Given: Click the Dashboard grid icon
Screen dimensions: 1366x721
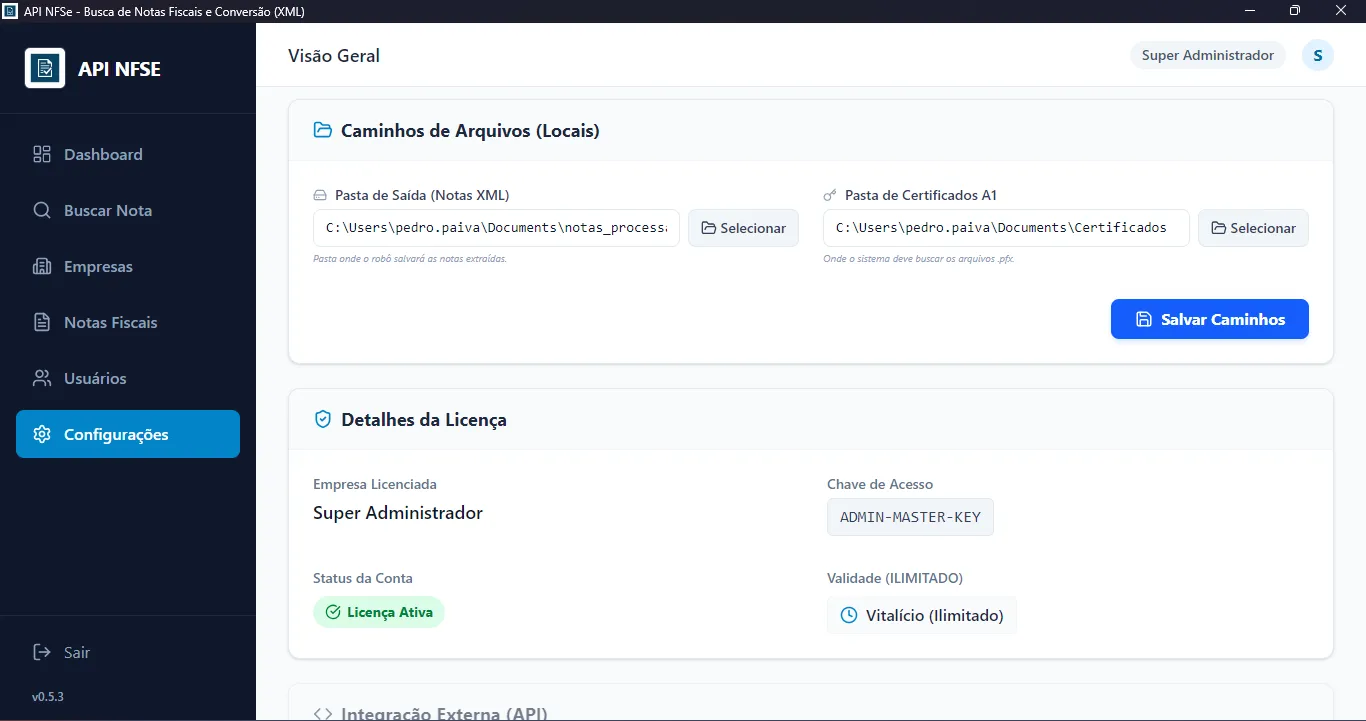Looking at the screenshot, I should tap(42, 154).
